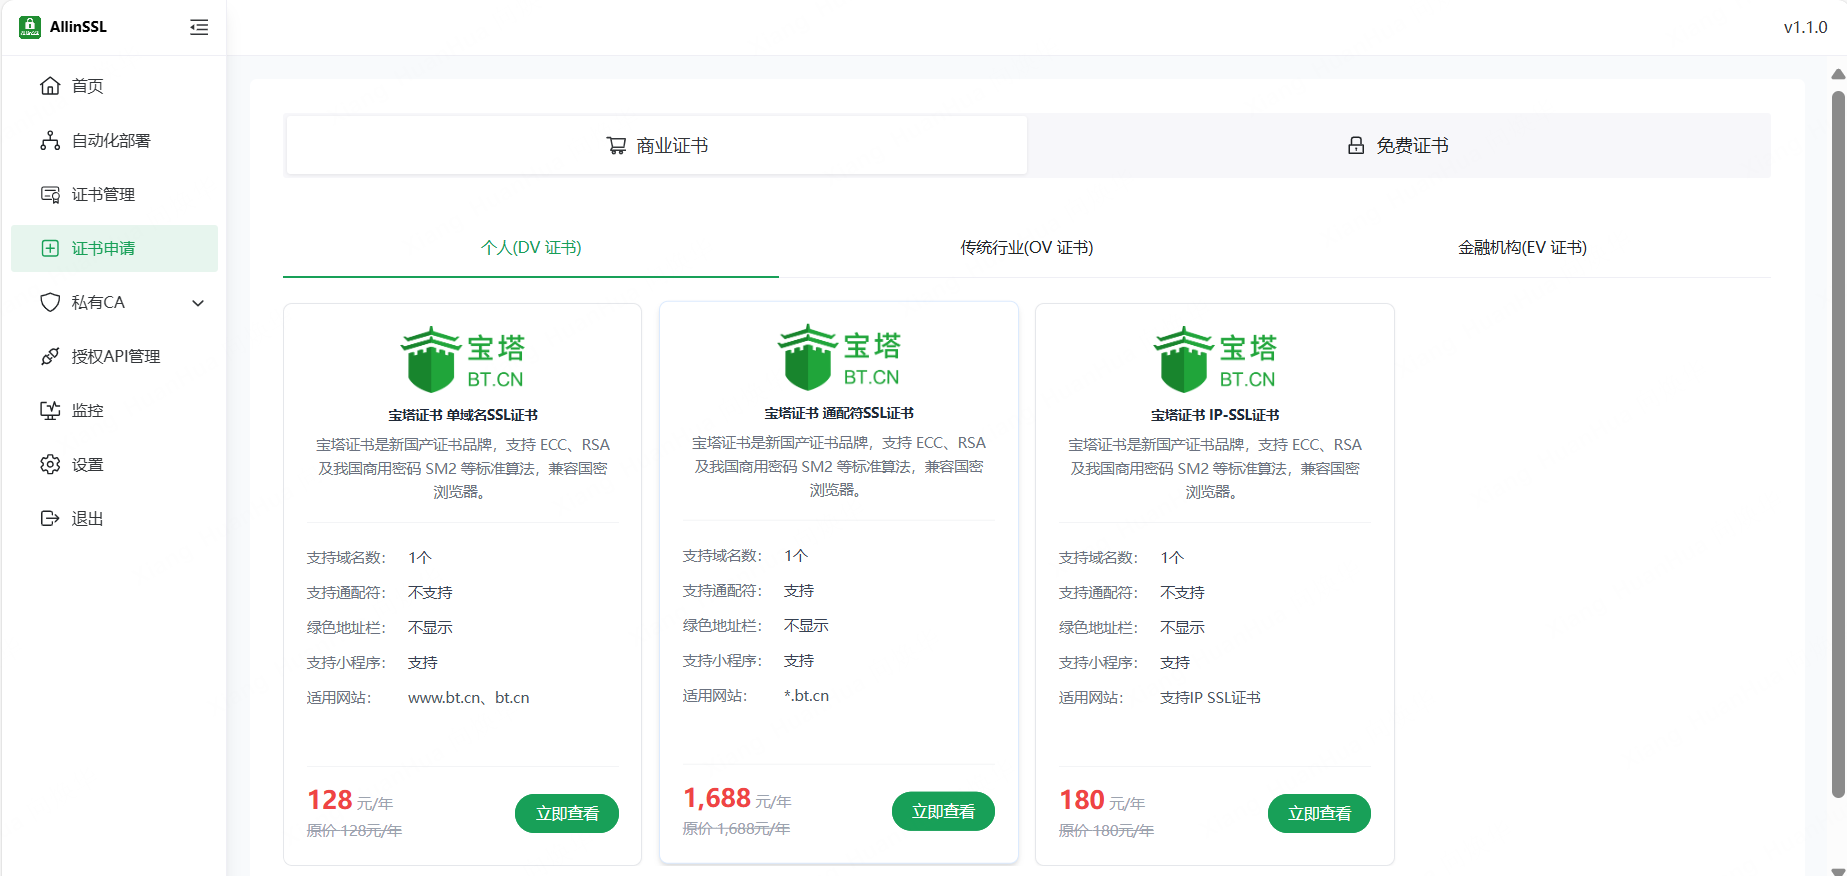Select the 个人(DV 证书) tab
The image size is (1847, 876).
tap(531, 248)
